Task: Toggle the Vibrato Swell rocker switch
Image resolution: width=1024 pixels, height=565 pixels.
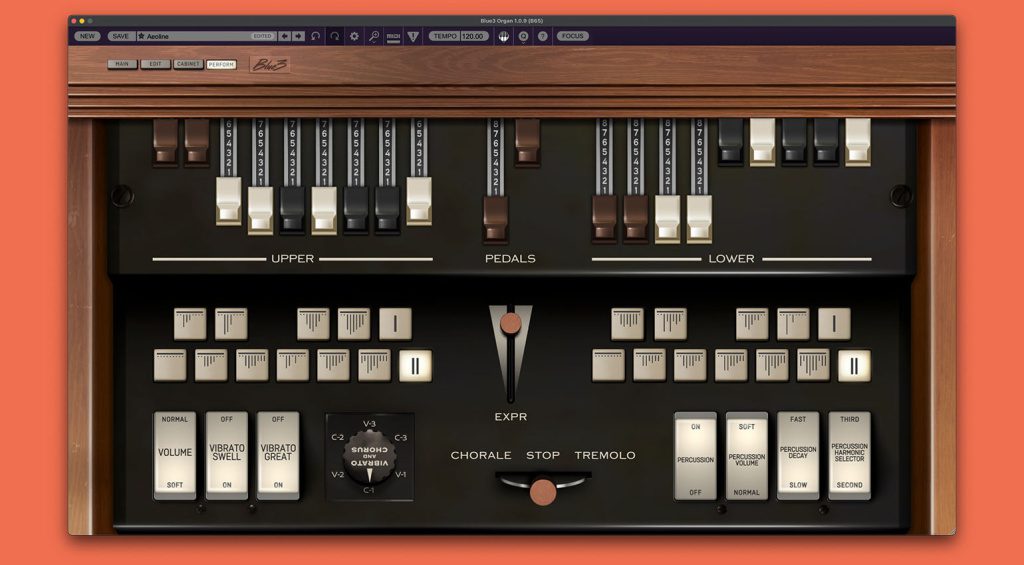Action: (x=227, y=455)
